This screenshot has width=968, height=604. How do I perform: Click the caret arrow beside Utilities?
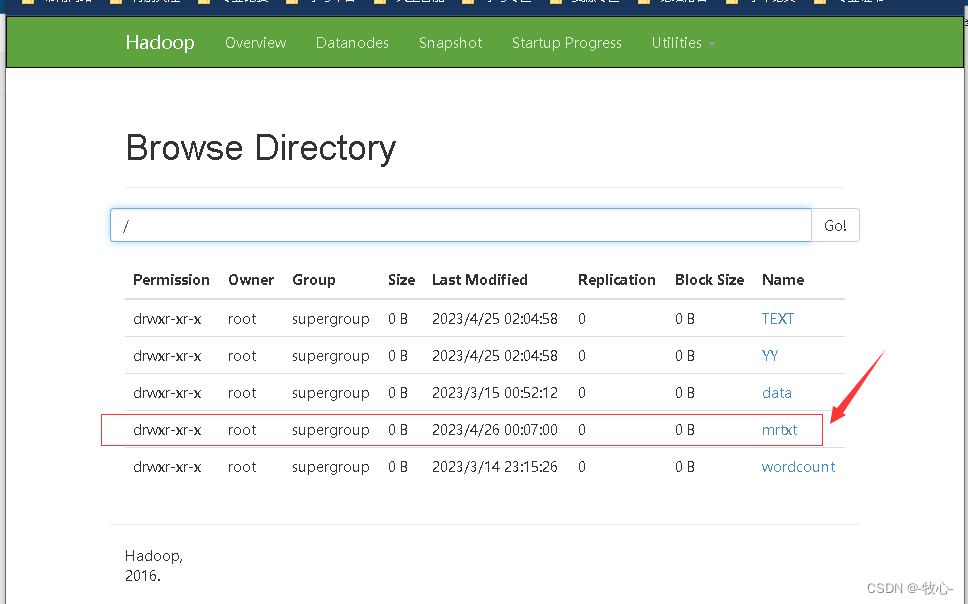point(712,44)
